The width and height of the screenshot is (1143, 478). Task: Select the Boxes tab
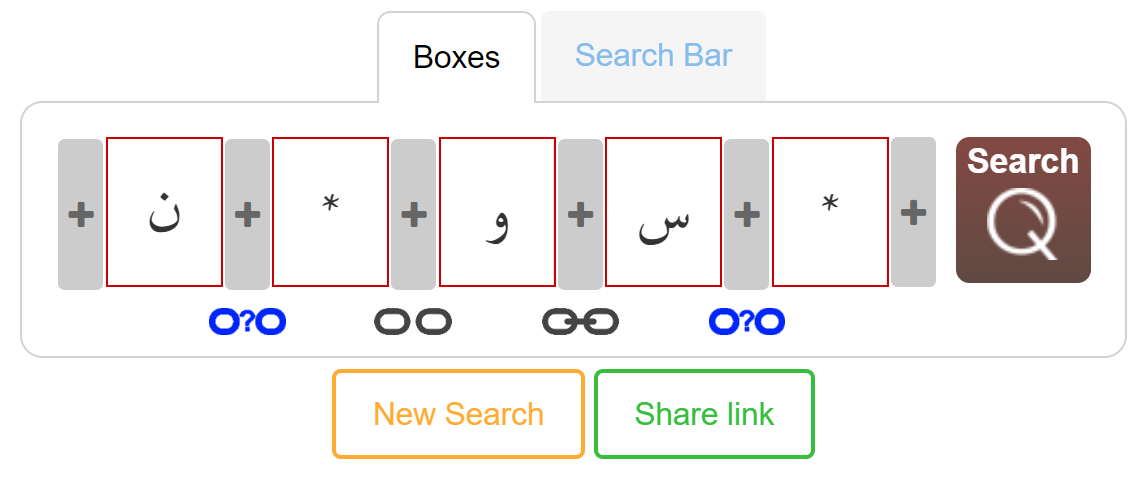pyautogui.click(x=456, y=57)
